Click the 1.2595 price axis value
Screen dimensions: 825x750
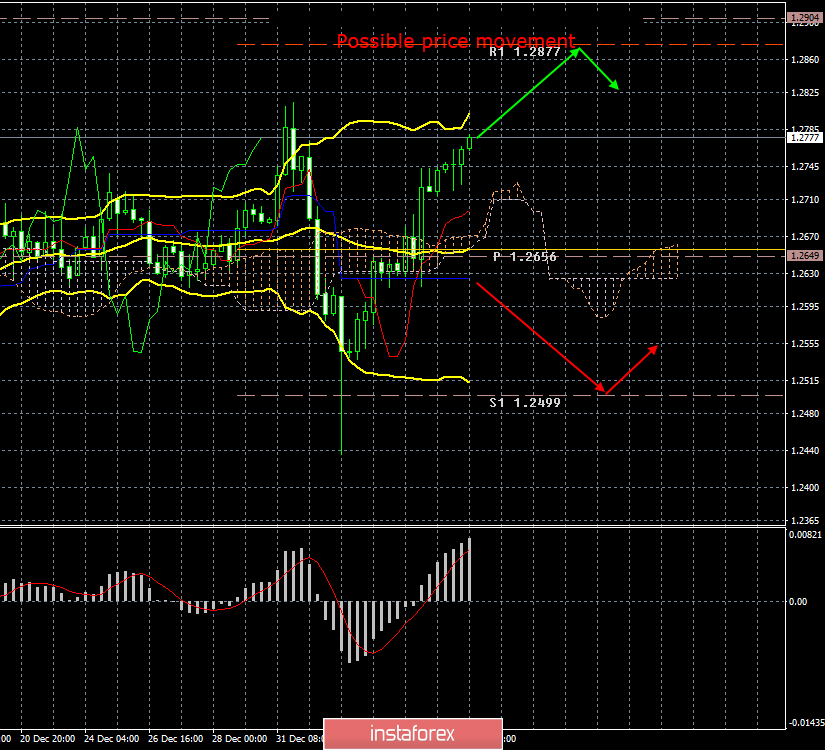tap(805, 306)
